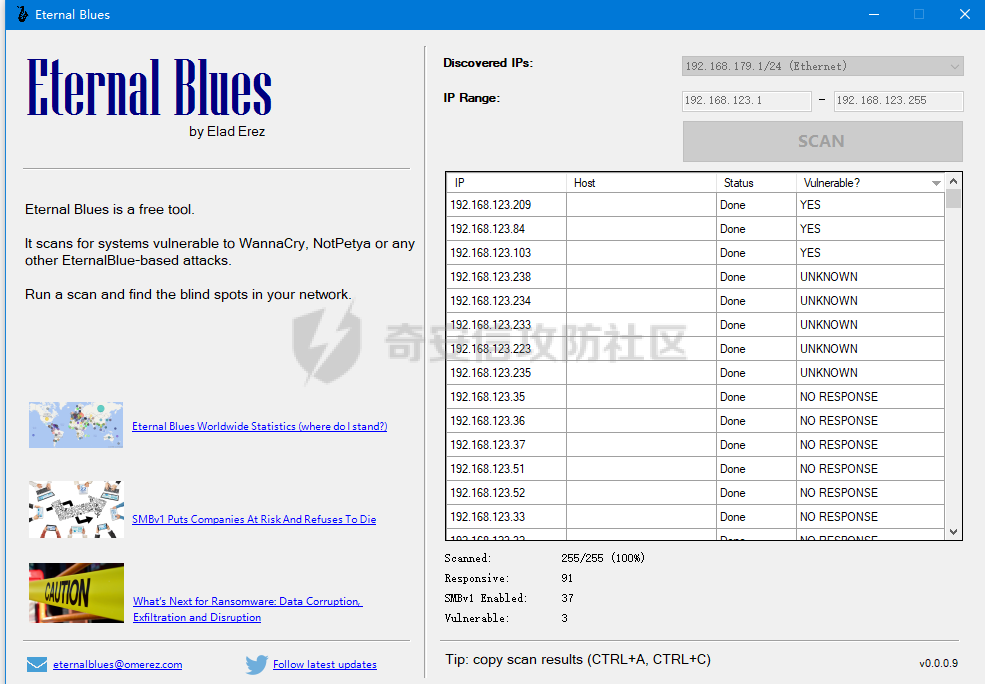Open SMBv1 Puts Companies At Risk link
This screenshot has width=985, height=684.
254,519
